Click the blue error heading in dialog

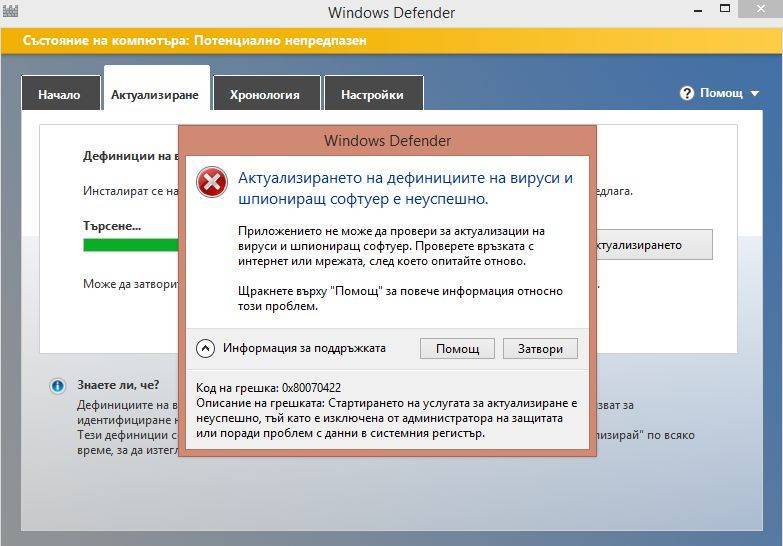405,188
